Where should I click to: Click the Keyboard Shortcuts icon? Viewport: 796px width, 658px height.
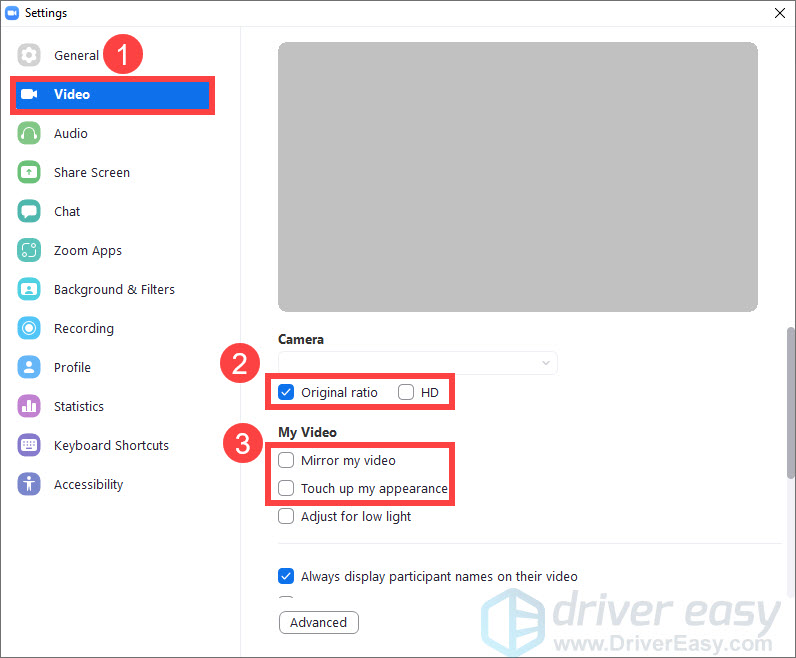[29, 446]
